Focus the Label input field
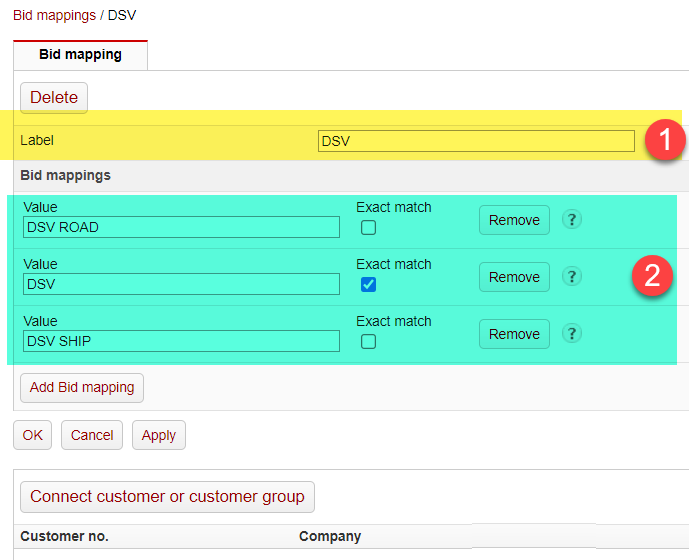This screenshot has width=689, height=560. (476, 141)
